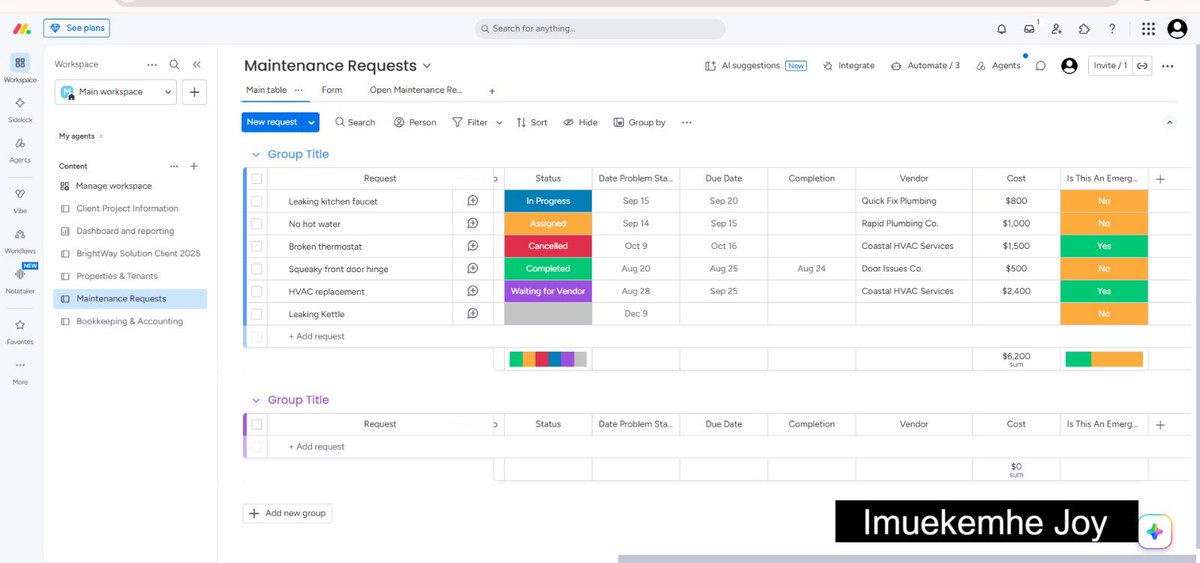Viewport: 1200px width, 563px height.
Task: Click Search for anything field
Action: click(599, 29)
